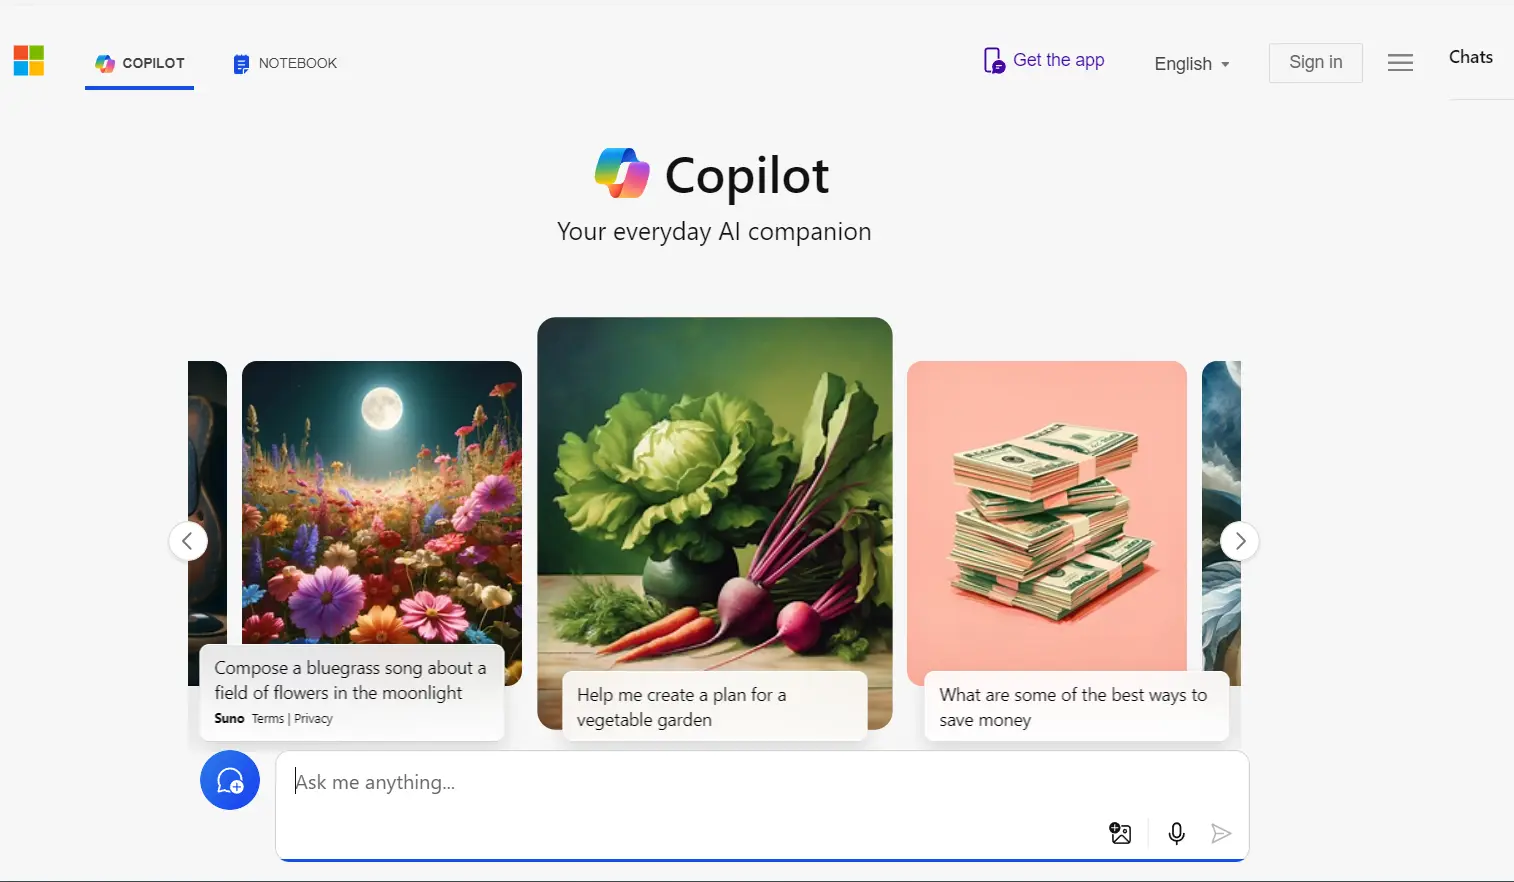Open the Get the app link

pos(1058,60)
